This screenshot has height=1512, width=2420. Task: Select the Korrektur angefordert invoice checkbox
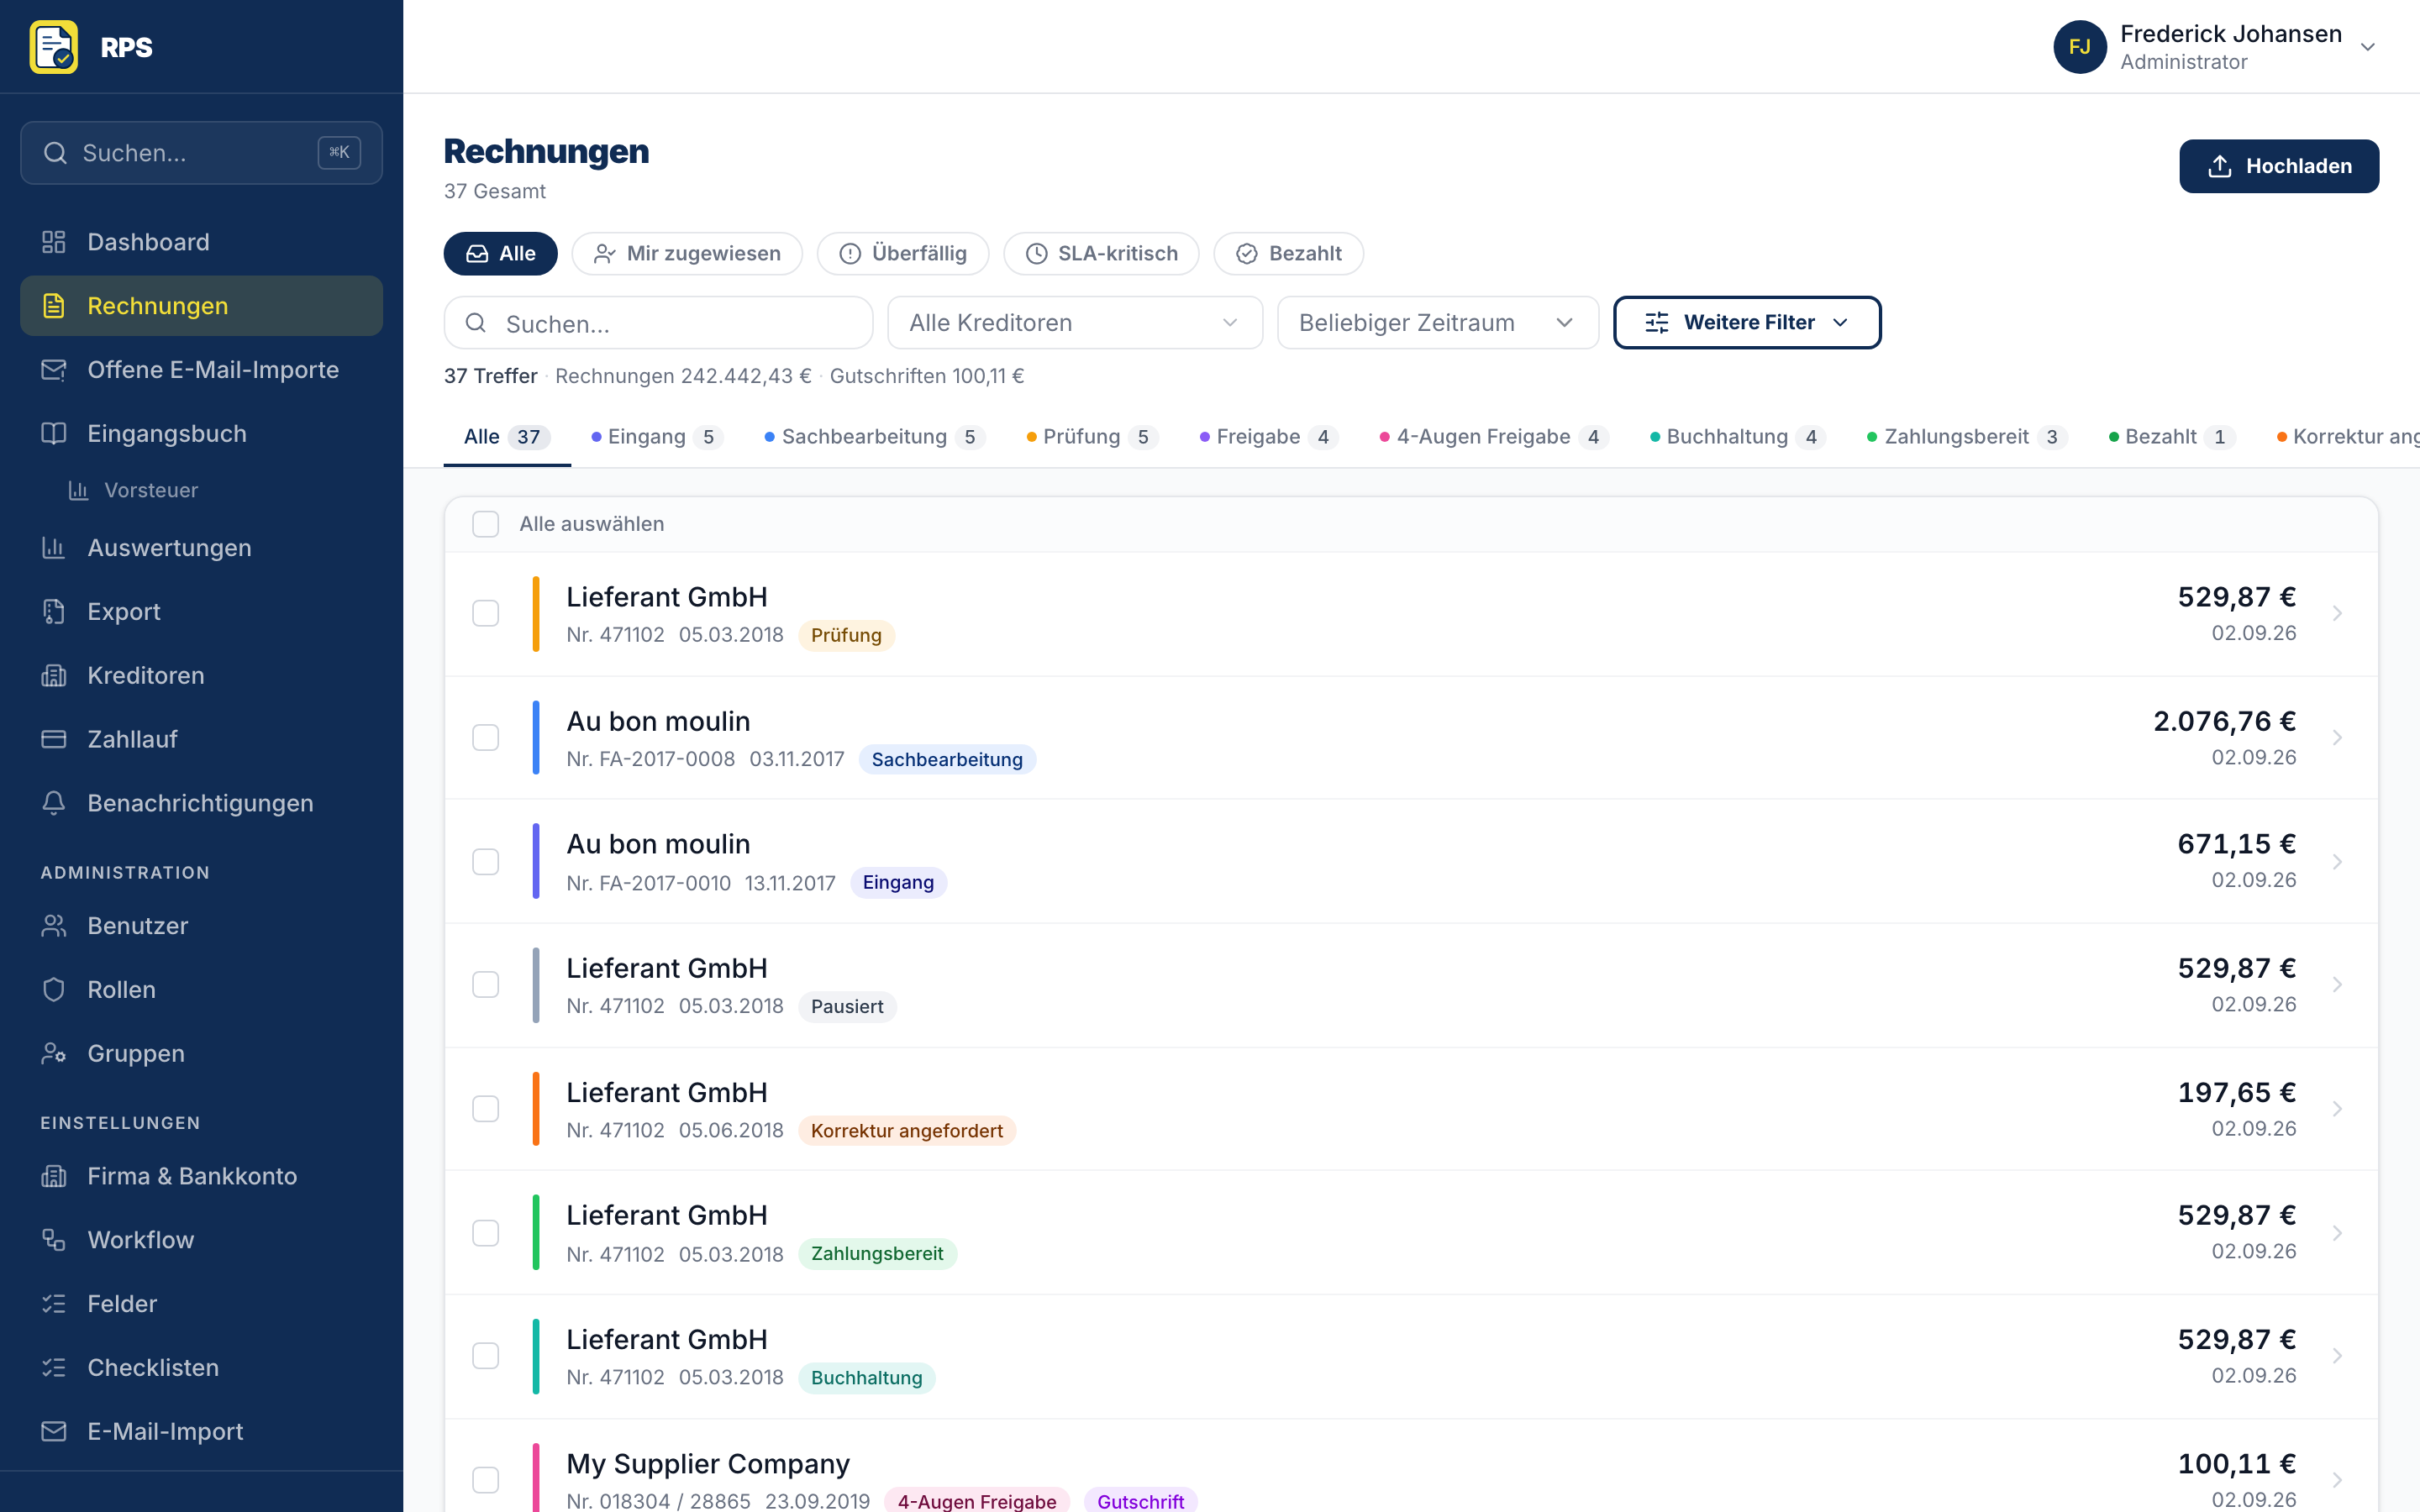486,1109
